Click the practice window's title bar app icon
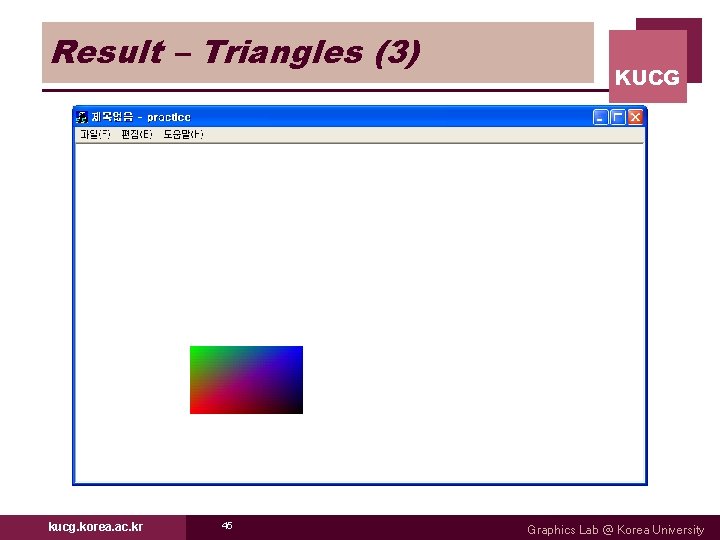 coord(82,117)
